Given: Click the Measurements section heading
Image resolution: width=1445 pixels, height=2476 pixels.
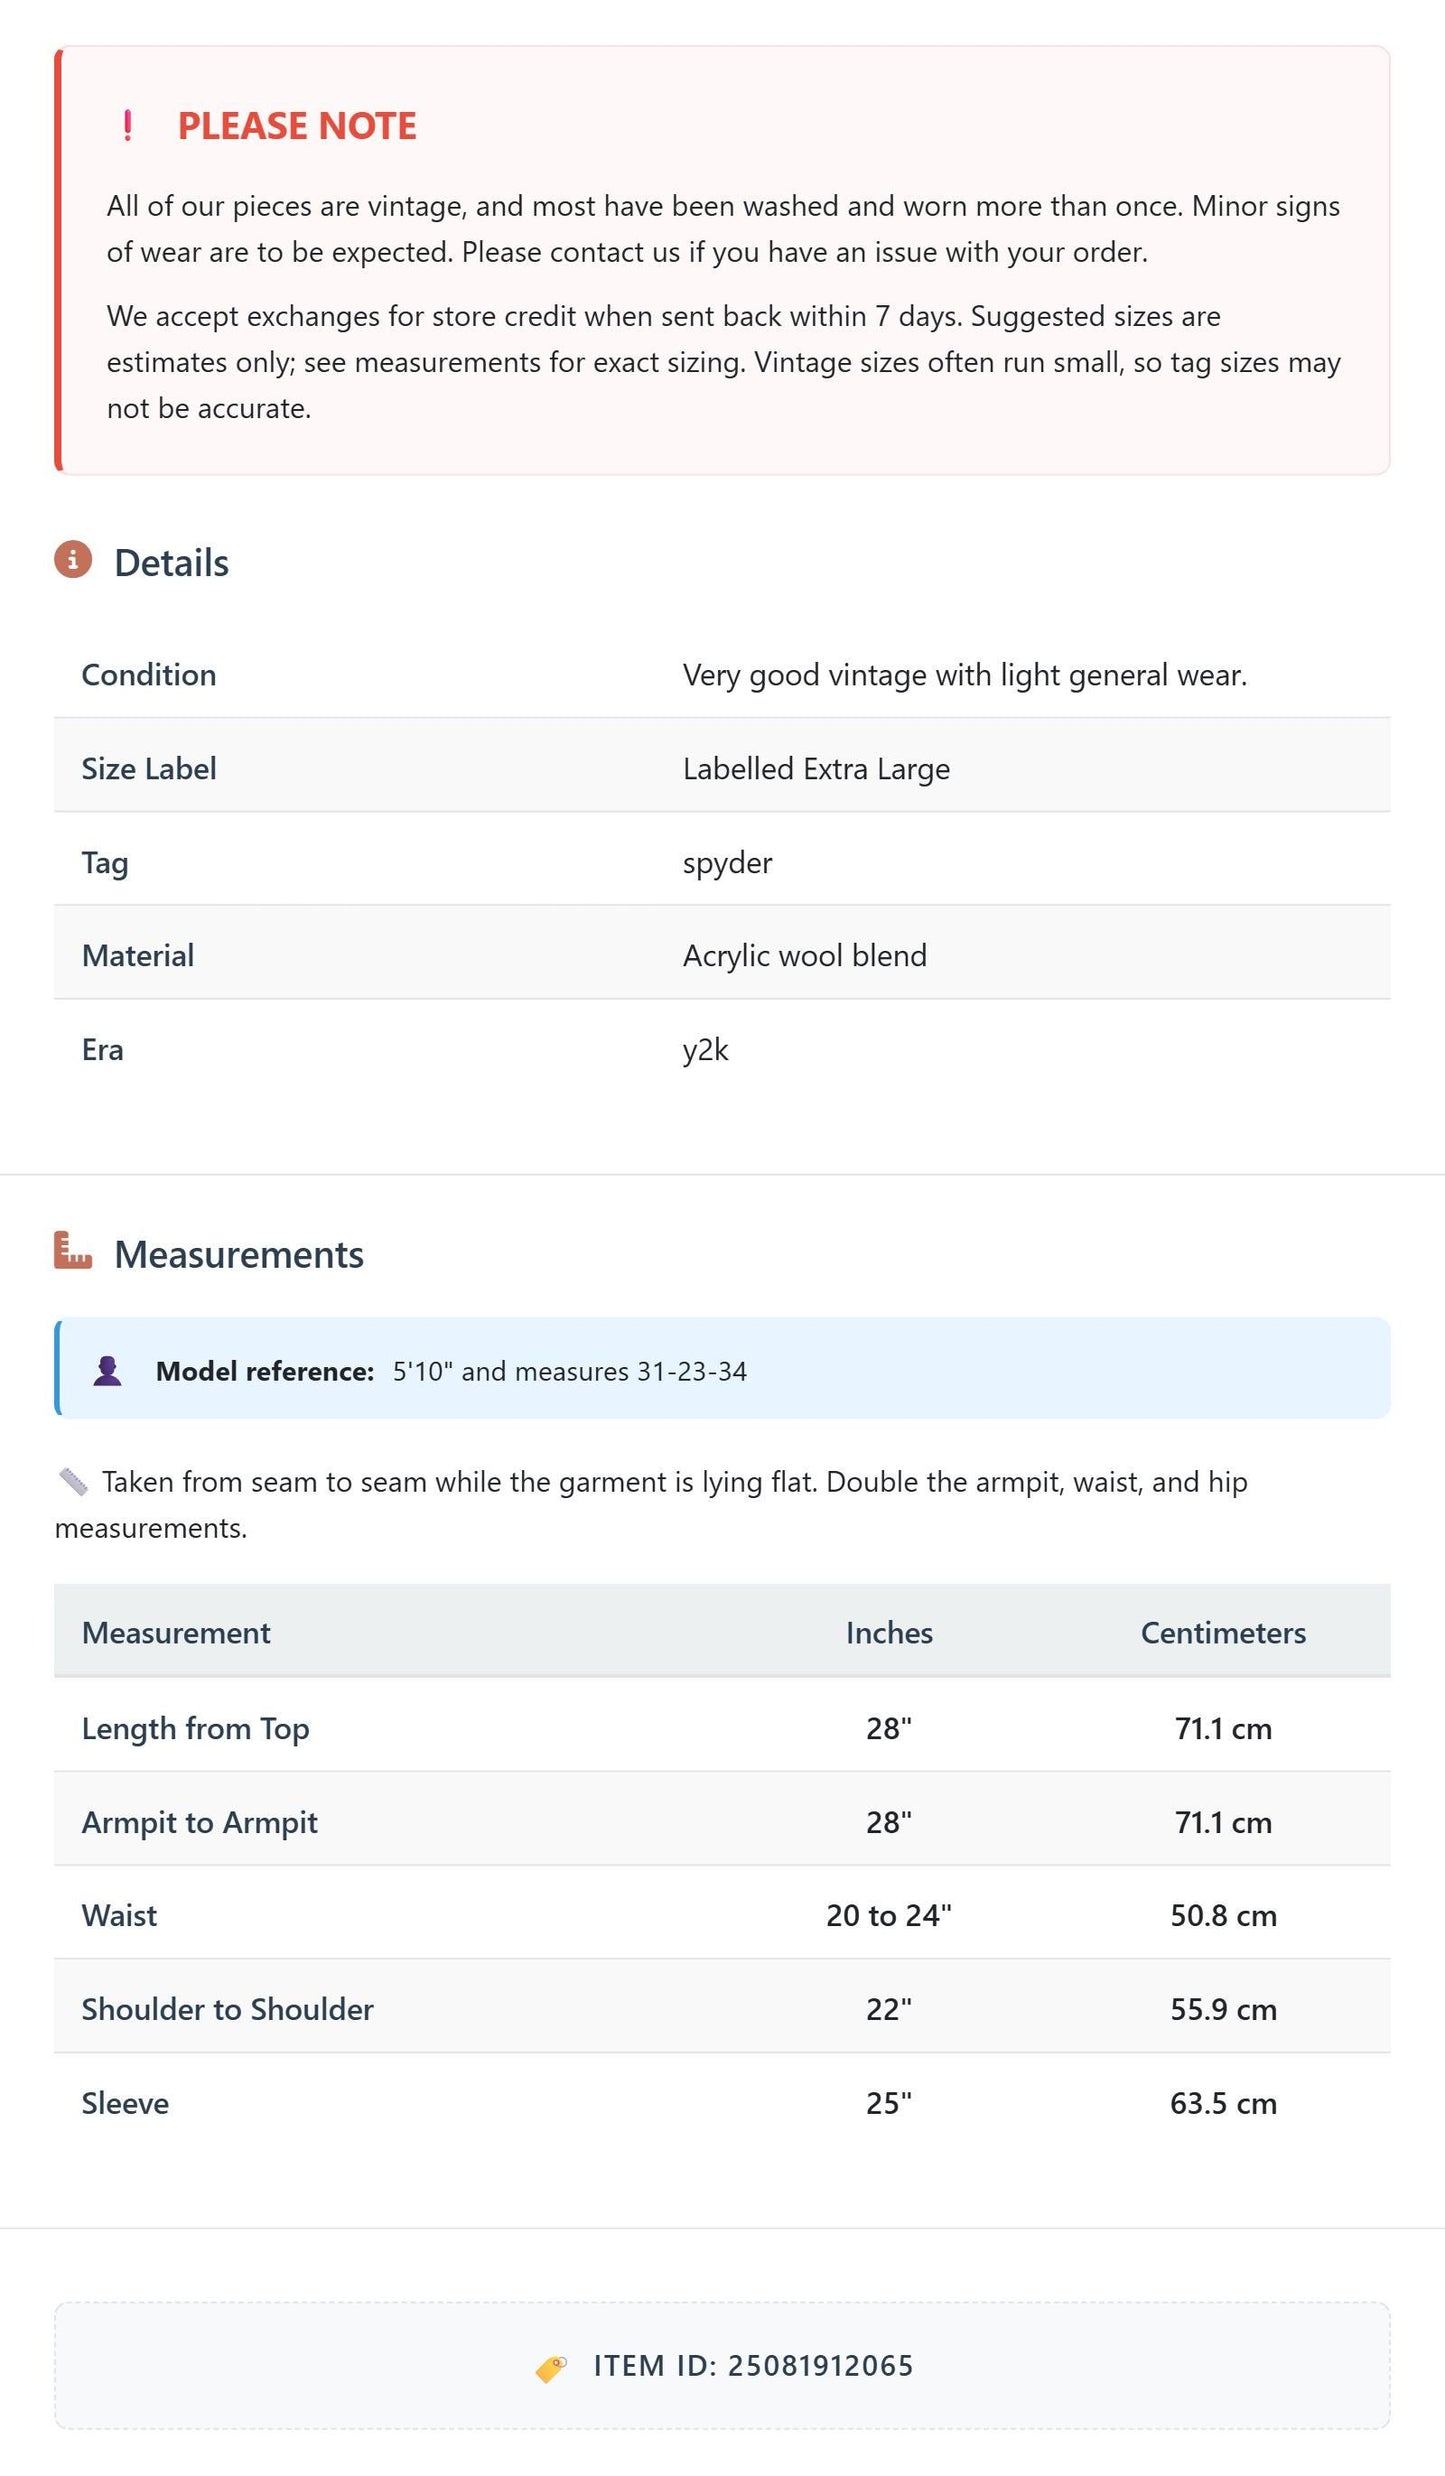Looking at the screenshot, I should pos(239,1255).
